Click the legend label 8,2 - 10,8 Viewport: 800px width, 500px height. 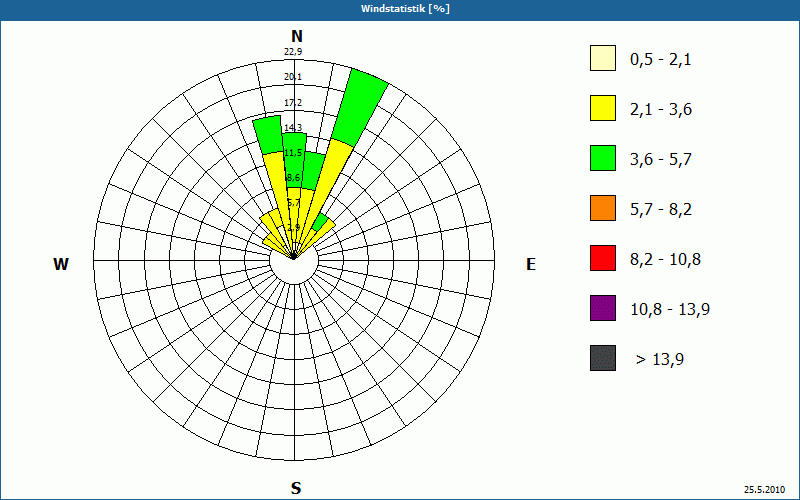pos(666,260)
